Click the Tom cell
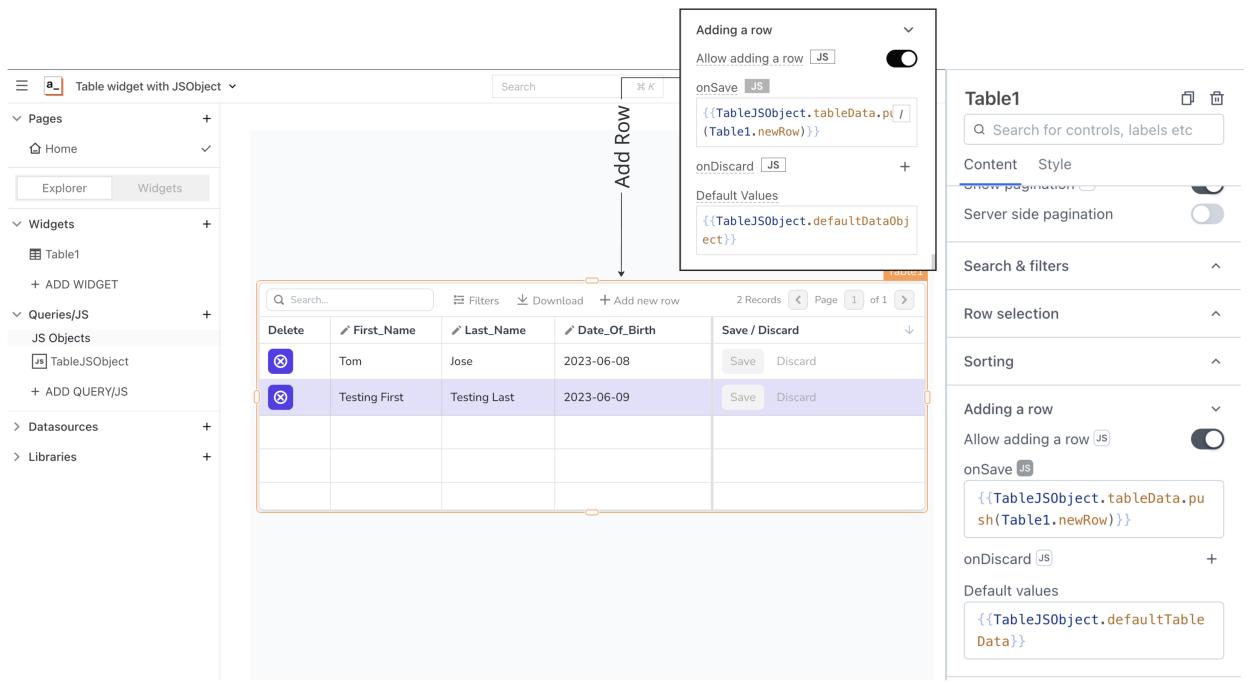 [386, 361]
